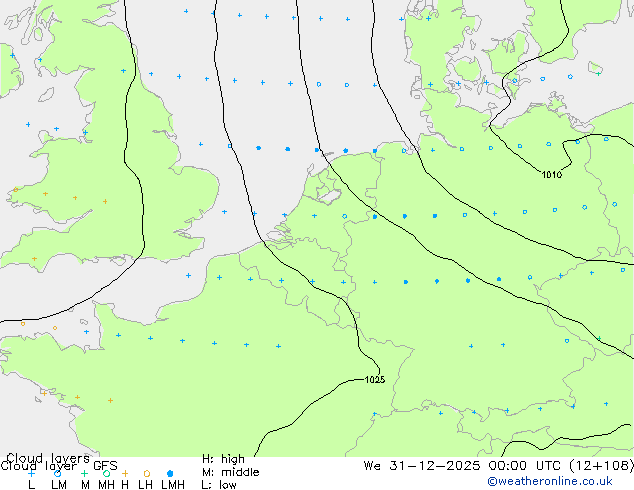Click the 'M: middle' legend text
Viewport: 634px width, 490px height.
click(230, 472)
